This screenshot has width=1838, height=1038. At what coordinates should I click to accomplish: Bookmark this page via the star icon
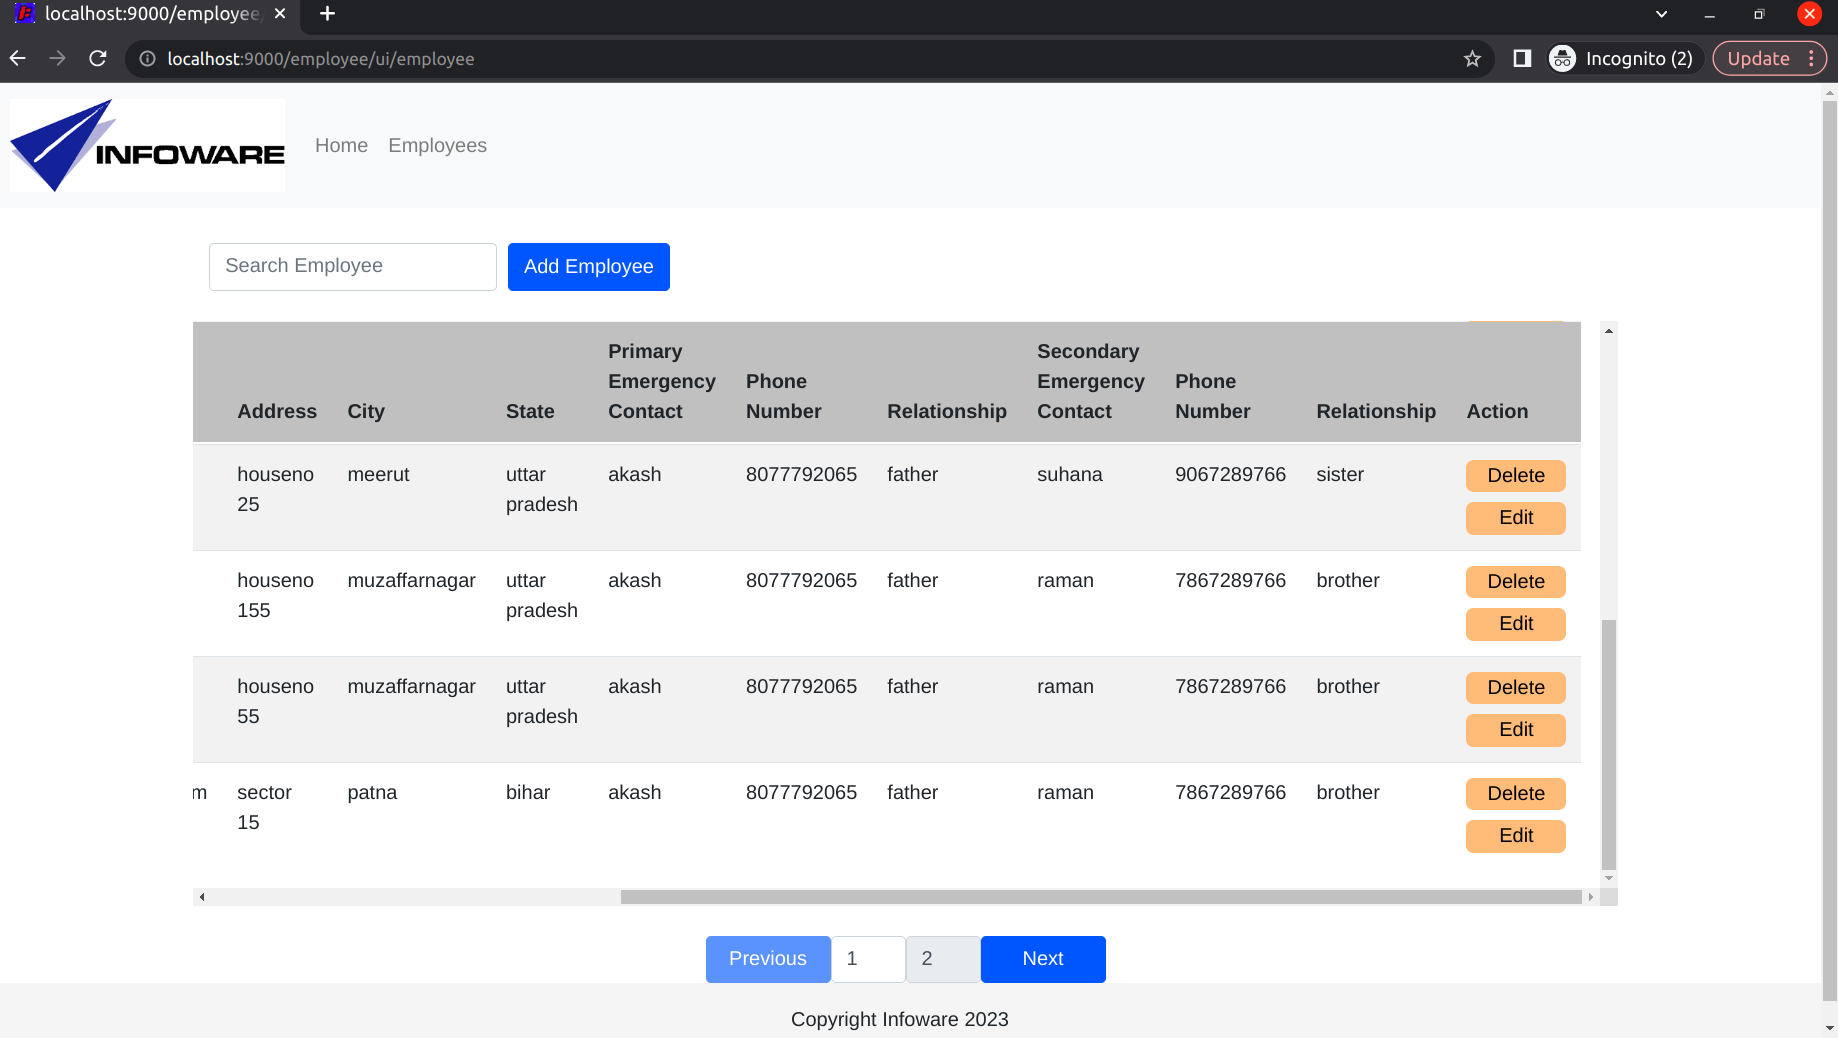[1471, 58]
